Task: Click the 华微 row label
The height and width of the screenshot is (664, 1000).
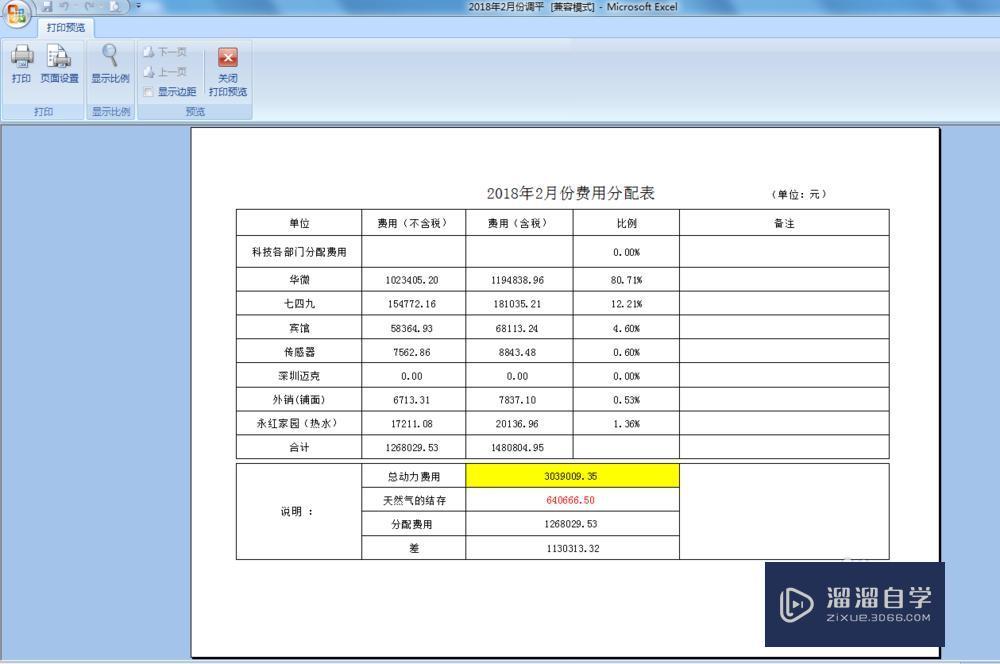Action: tap(299, 279)
